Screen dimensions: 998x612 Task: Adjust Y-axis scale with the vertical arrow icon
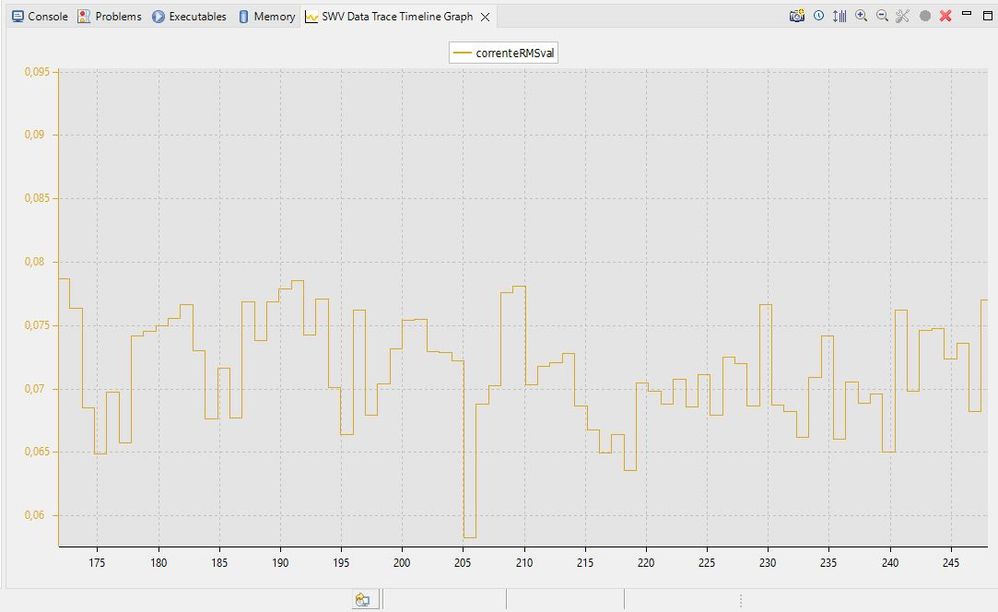pos(840,16)
